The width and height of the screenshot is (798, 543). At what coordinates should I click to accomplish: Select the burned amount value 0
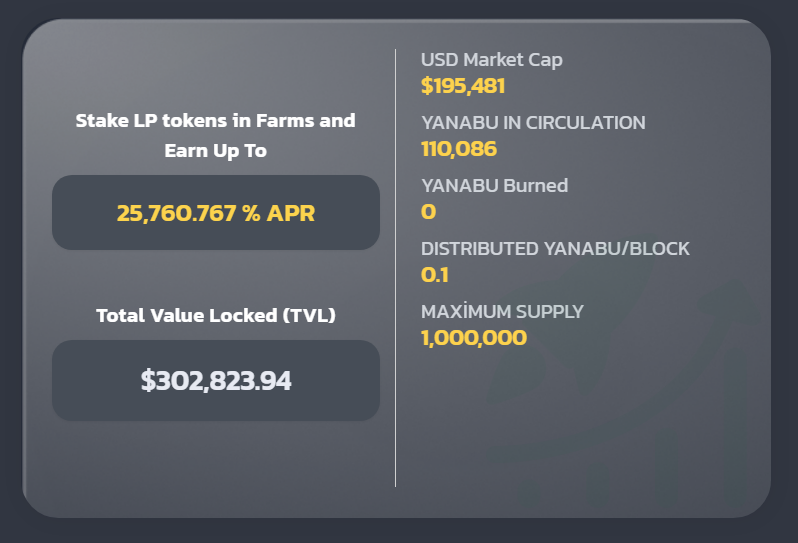[428, 212]
